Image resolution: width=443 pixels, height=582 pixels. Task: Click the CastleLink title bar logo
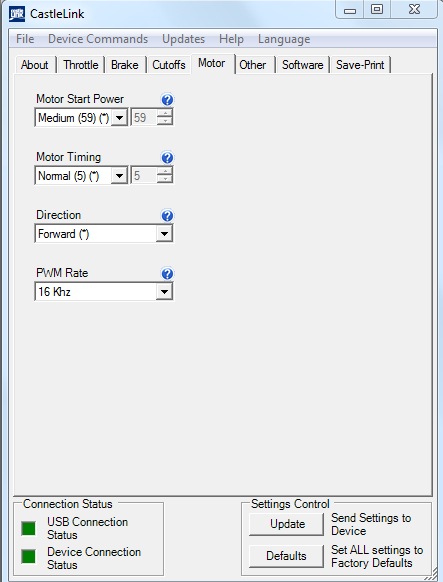(17, 14)
